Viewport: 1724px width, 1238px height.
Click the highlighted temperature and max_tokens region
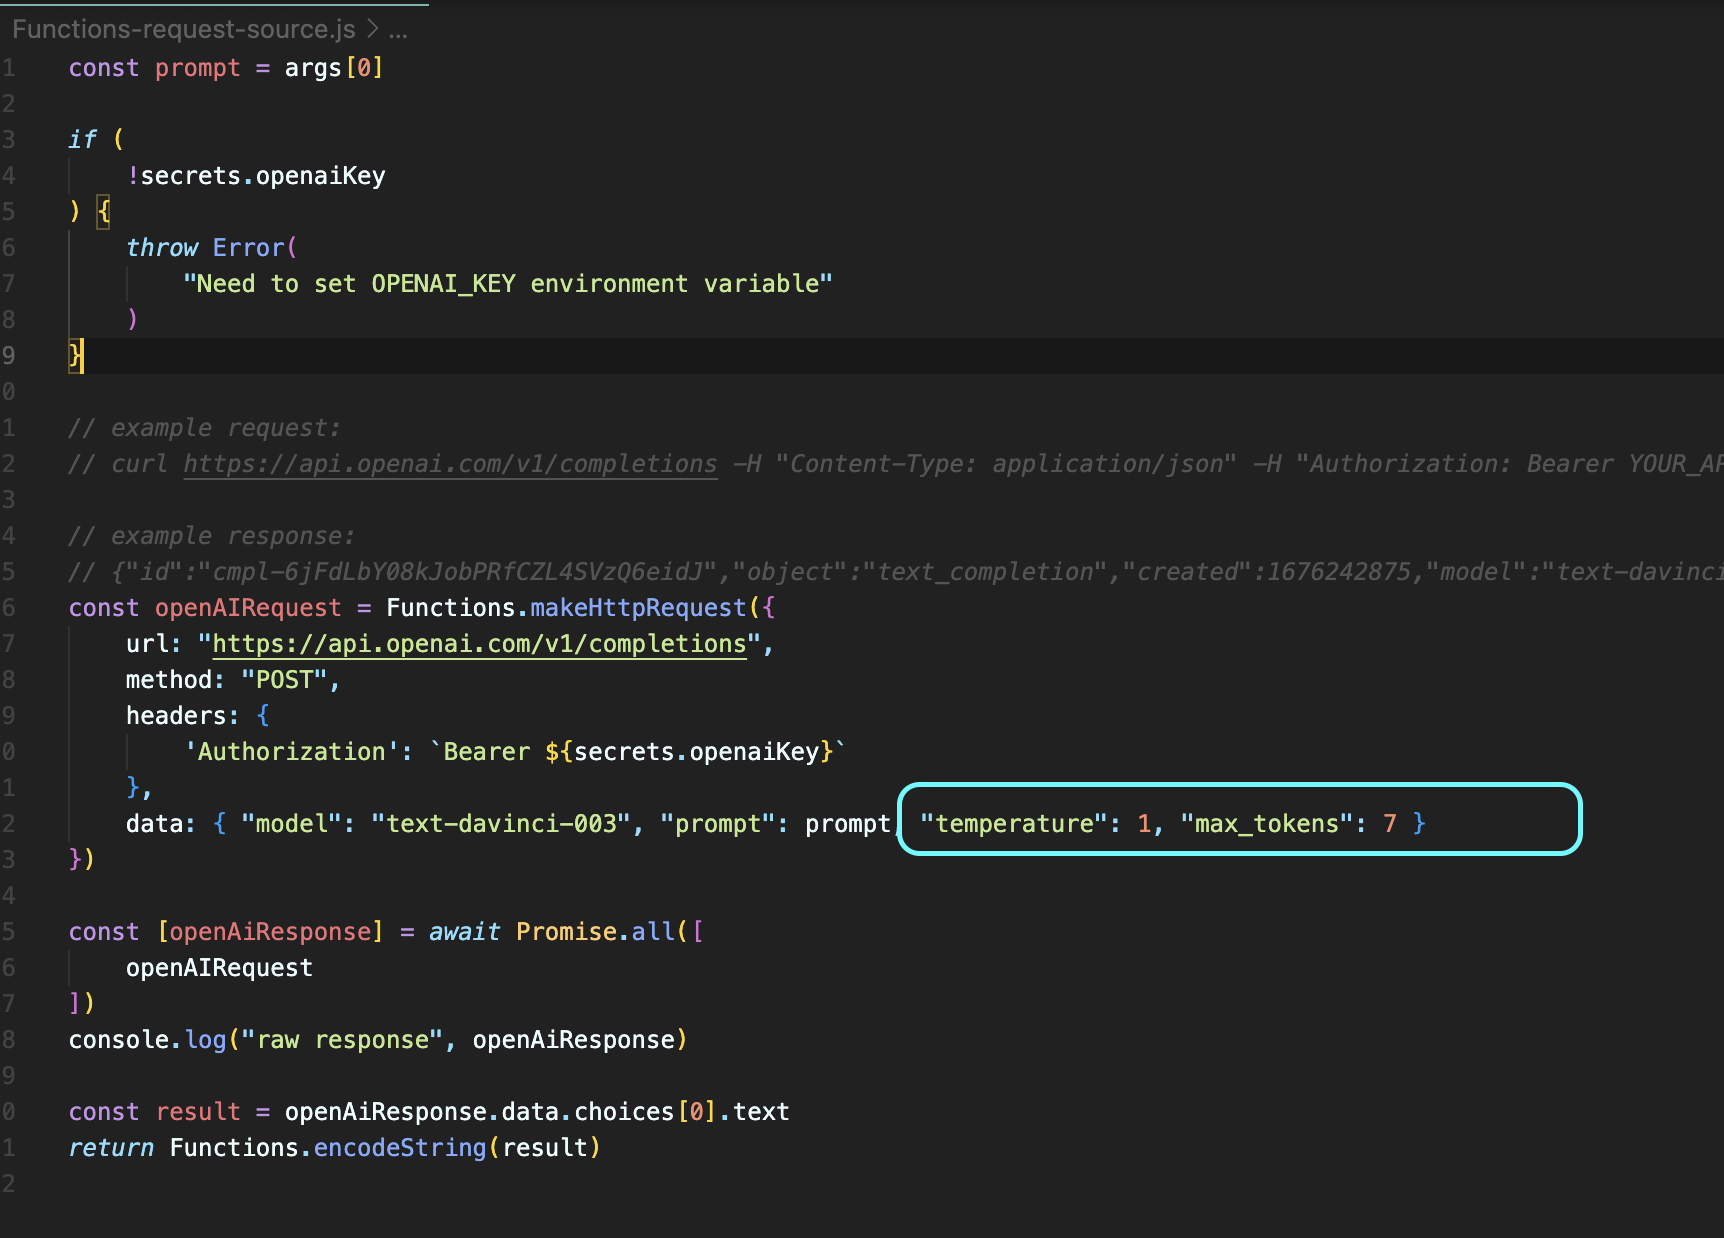coord(1170,822)
